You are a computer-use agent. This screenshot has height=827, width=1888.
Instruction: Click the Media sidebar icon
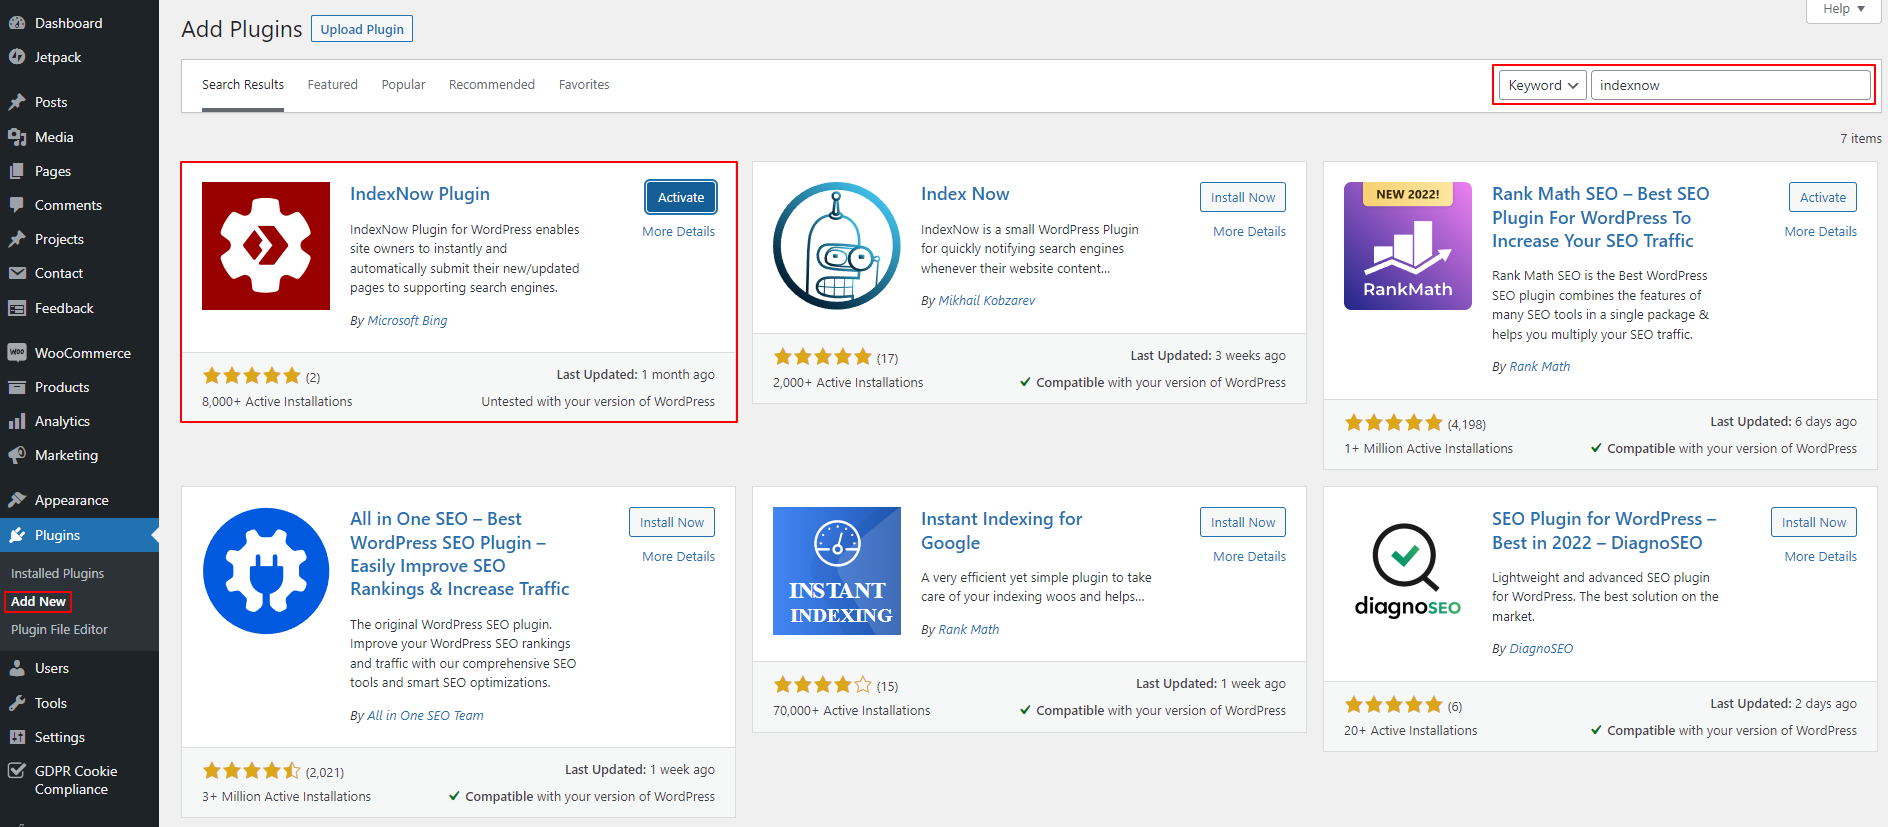[x=17, y=137]
